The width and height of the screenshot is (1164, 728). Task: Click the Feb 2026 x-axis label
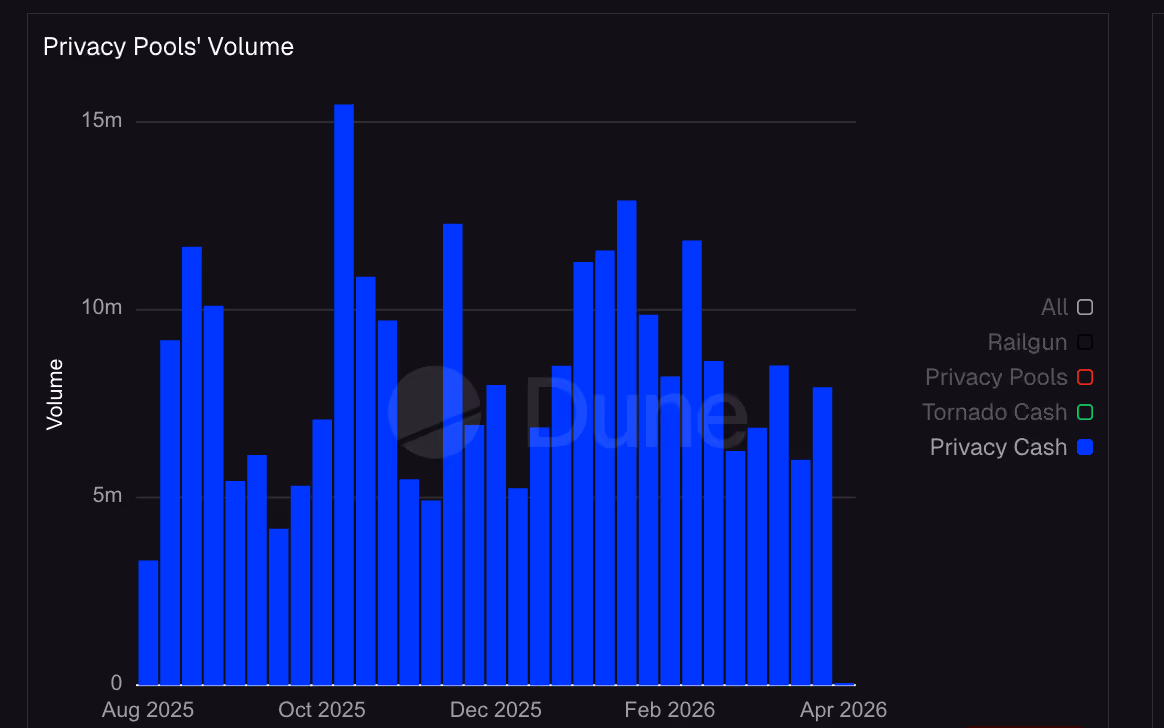[670, 710]
